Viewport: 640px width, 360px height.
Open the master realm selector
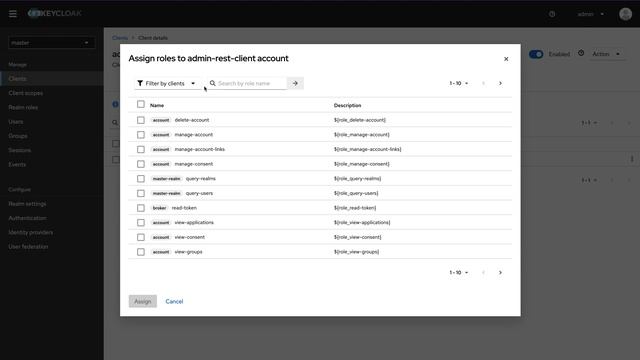(x=51, y=42)
